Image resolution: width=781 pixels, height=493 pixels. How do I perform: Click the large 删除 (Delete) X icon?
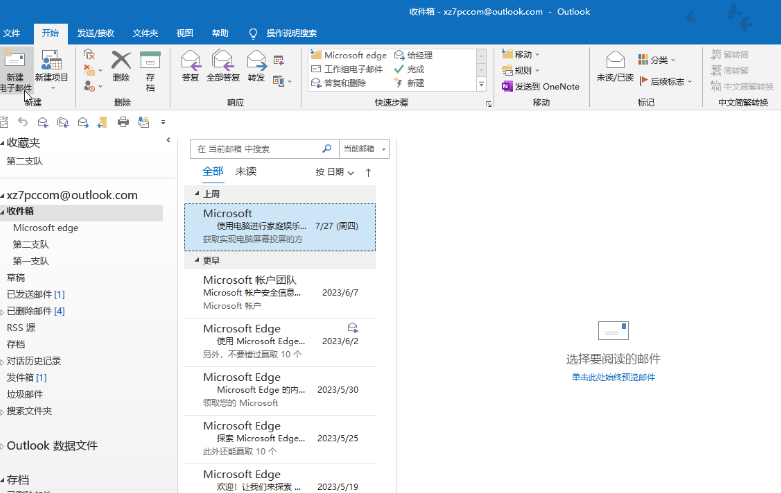(x=121, y=60)
